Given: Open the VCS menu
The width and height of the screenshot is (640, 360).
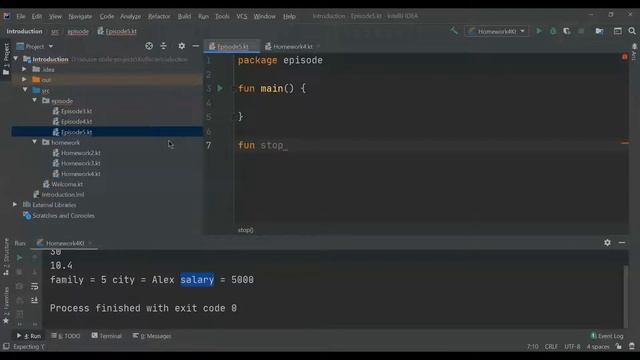Looking at the screenshot, I should (242, 16).
